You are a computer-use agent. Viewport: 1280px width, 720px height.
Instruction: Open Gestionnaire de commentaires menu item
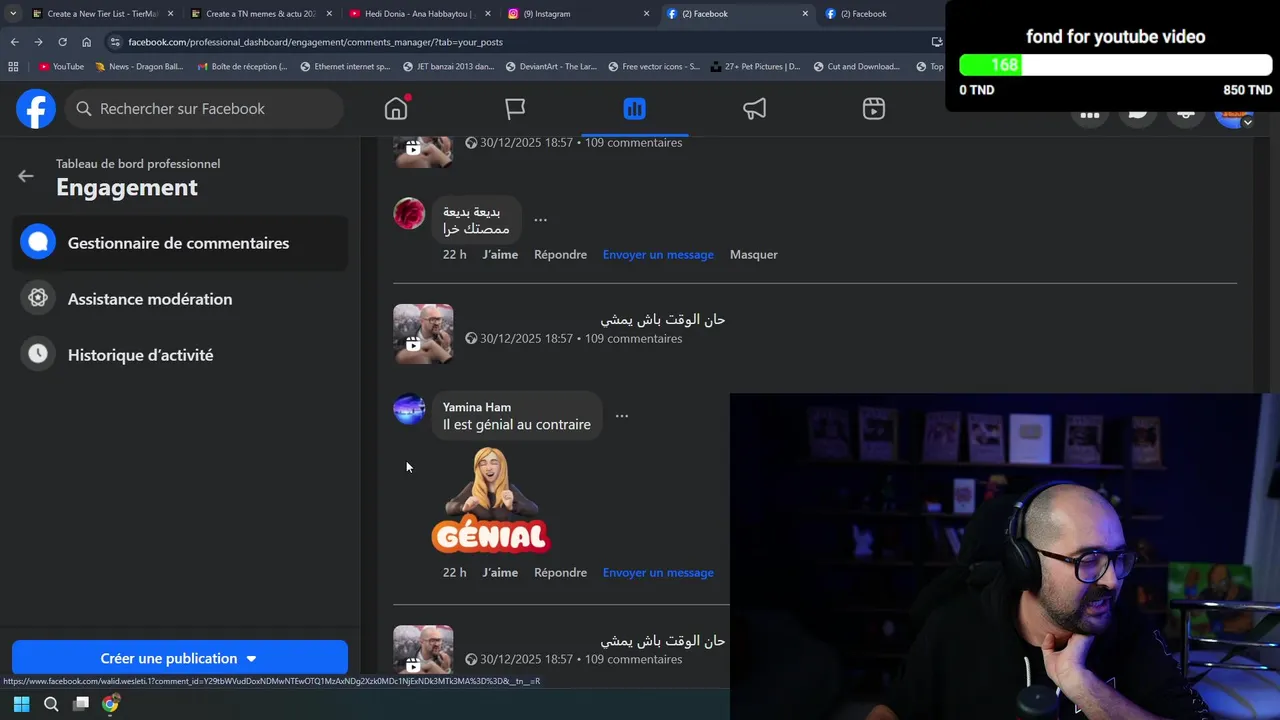click(x=180, y=243)
